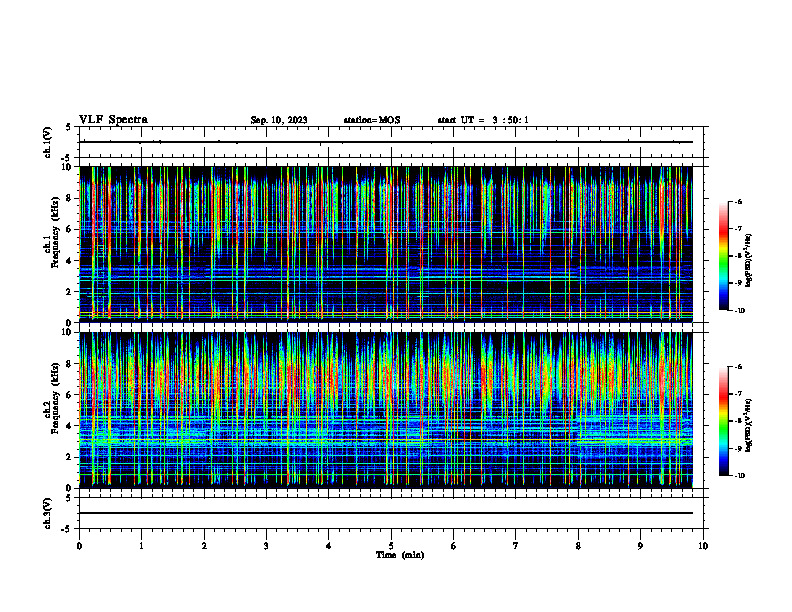Click the '-6' label on ch.1 colorbar
792x612 pixels.
pyautogui.click(x=738, y=201)
